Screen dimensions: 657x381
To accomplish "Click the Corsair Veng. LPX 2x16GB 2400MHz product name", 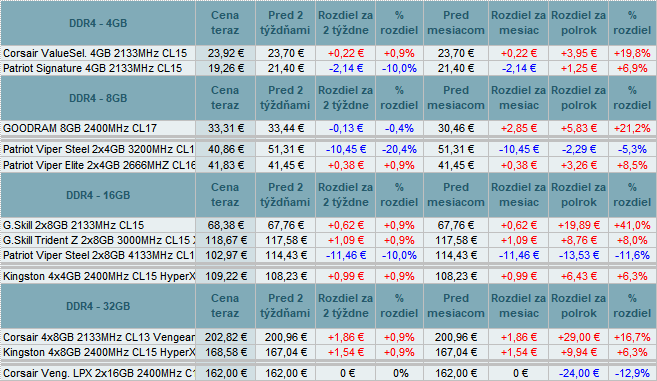I will tap(98, 373).
